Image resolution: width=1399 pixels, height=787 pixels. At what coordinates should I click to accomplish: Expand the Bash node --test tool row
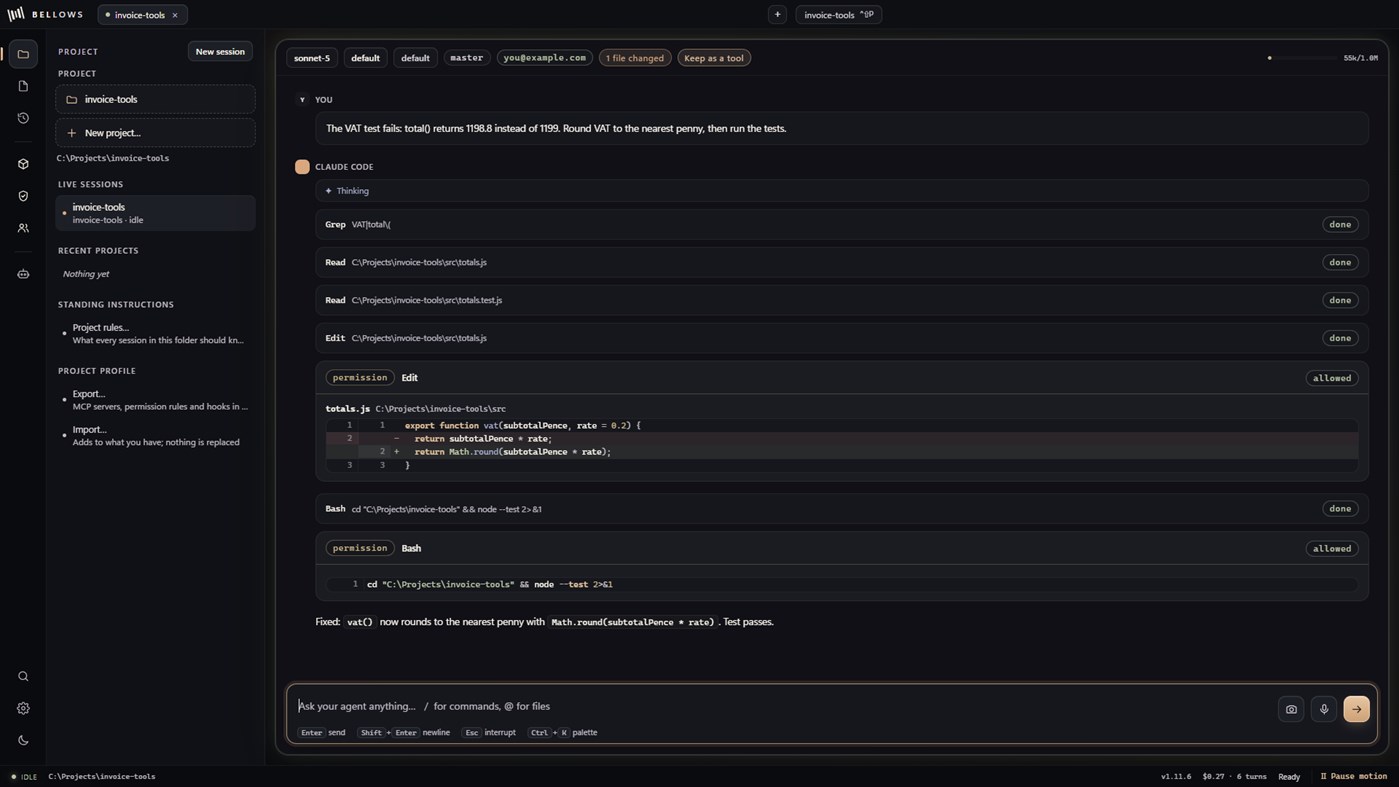click(842, 509)
